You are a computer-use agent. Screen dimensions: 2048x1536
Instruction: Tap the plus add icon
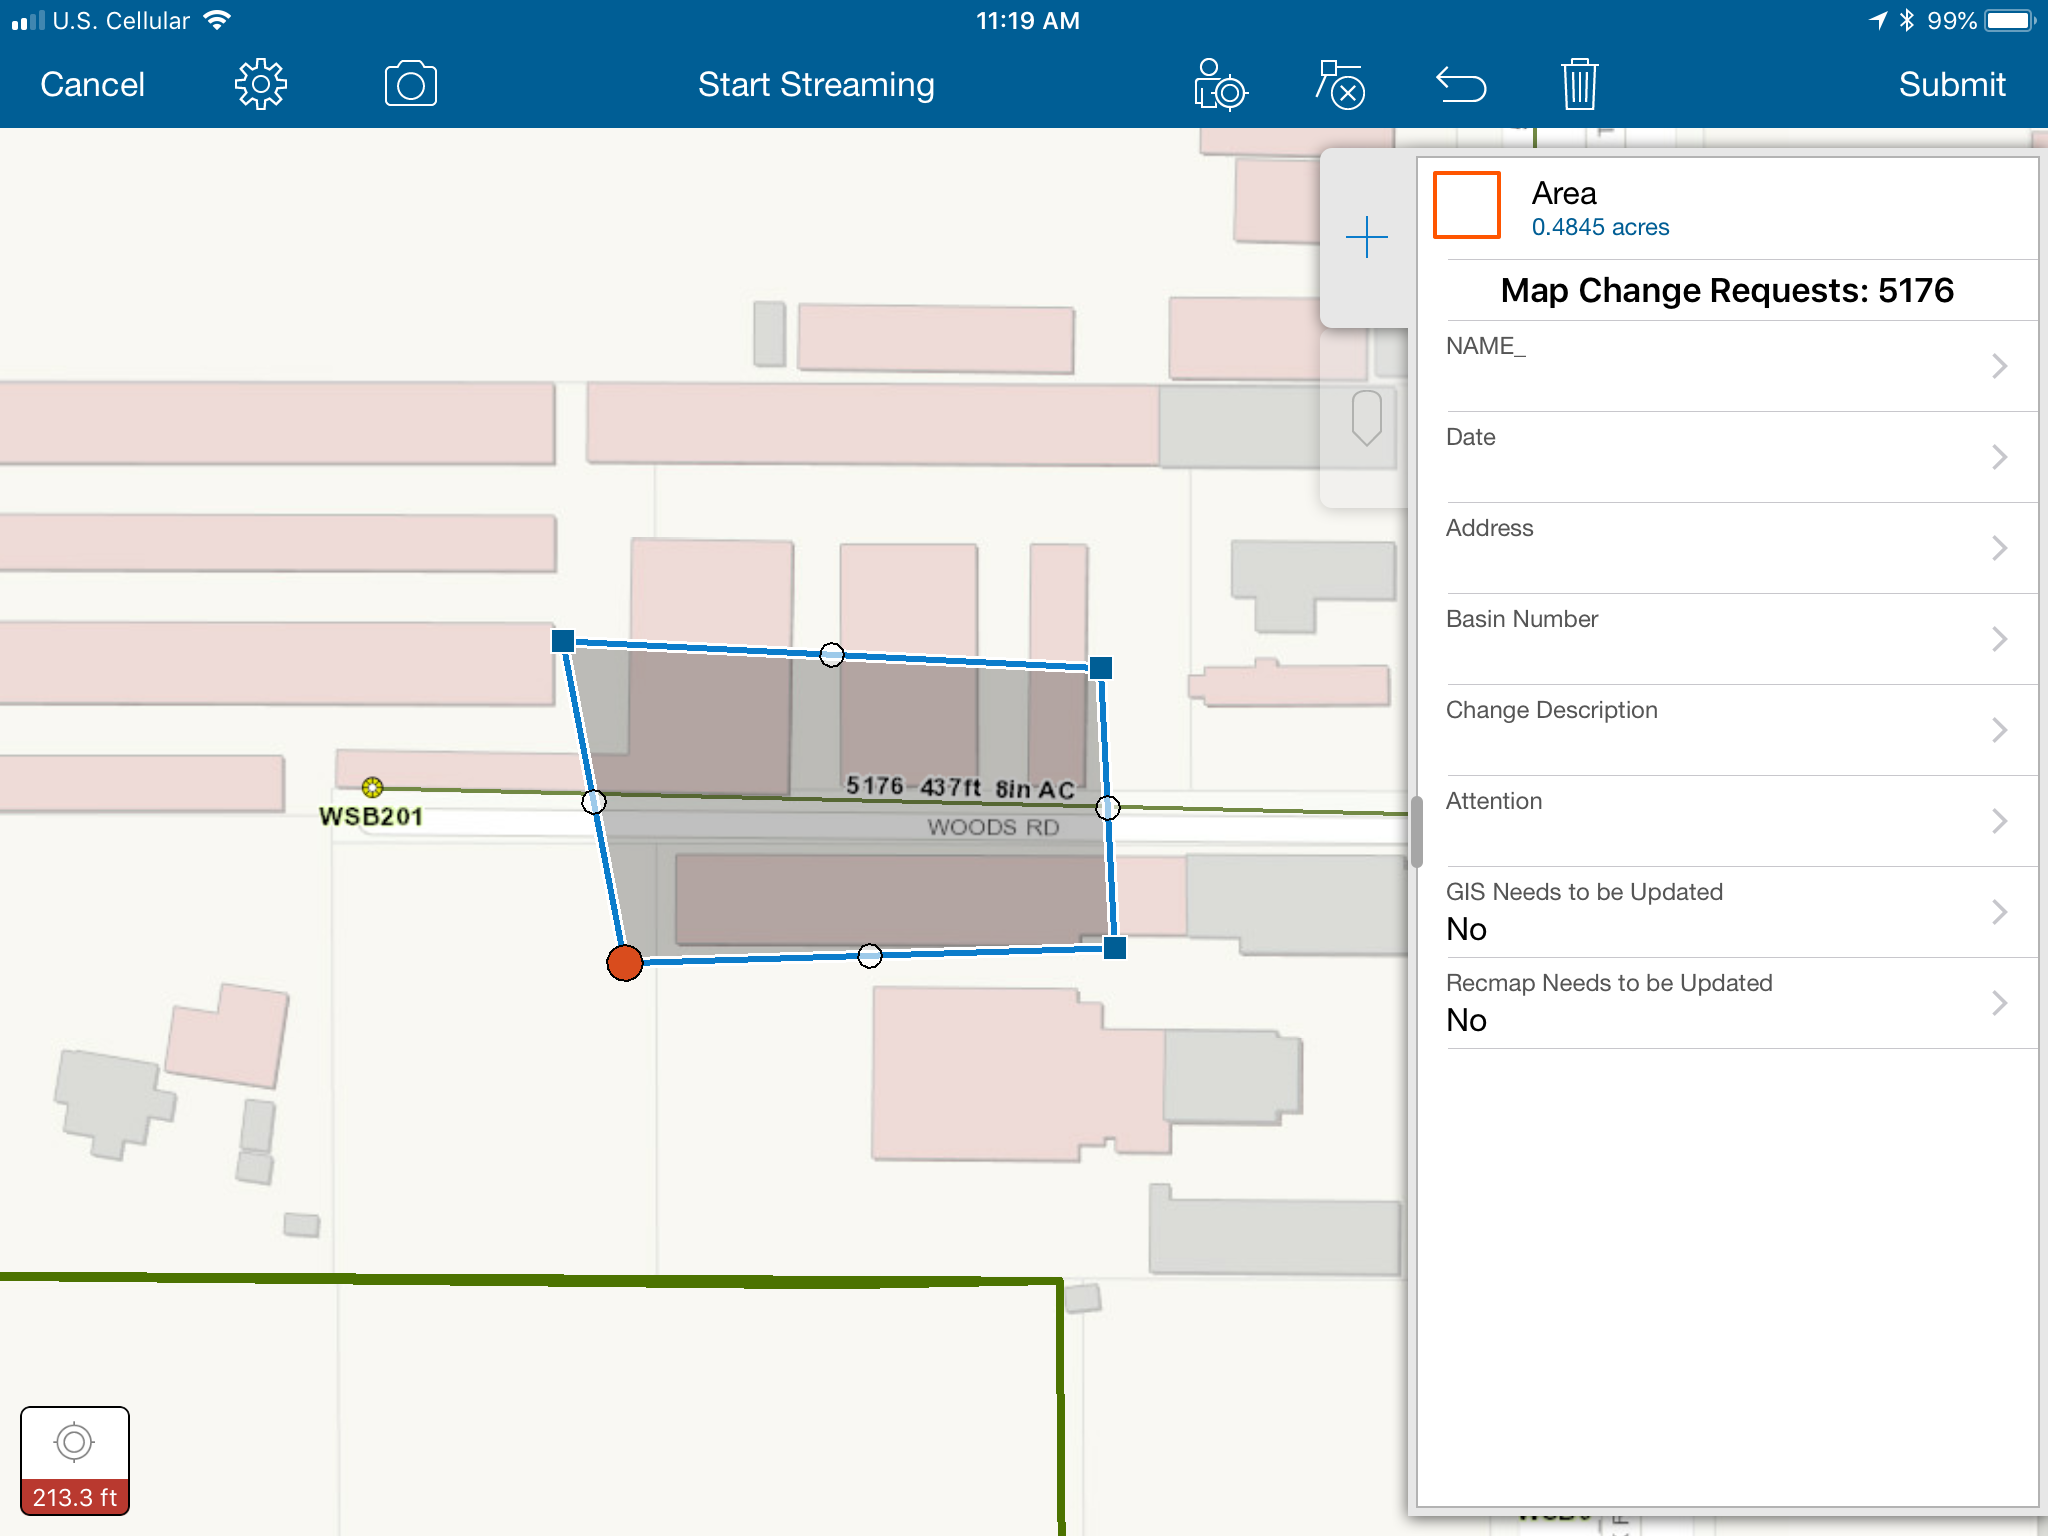coord(1366,238)
